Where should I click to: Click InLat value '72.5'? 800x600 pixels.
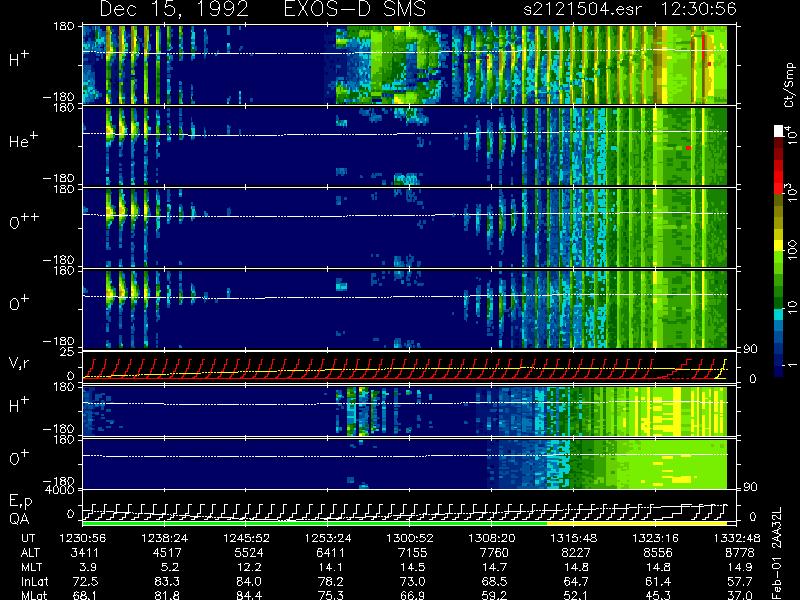point(85,582)
